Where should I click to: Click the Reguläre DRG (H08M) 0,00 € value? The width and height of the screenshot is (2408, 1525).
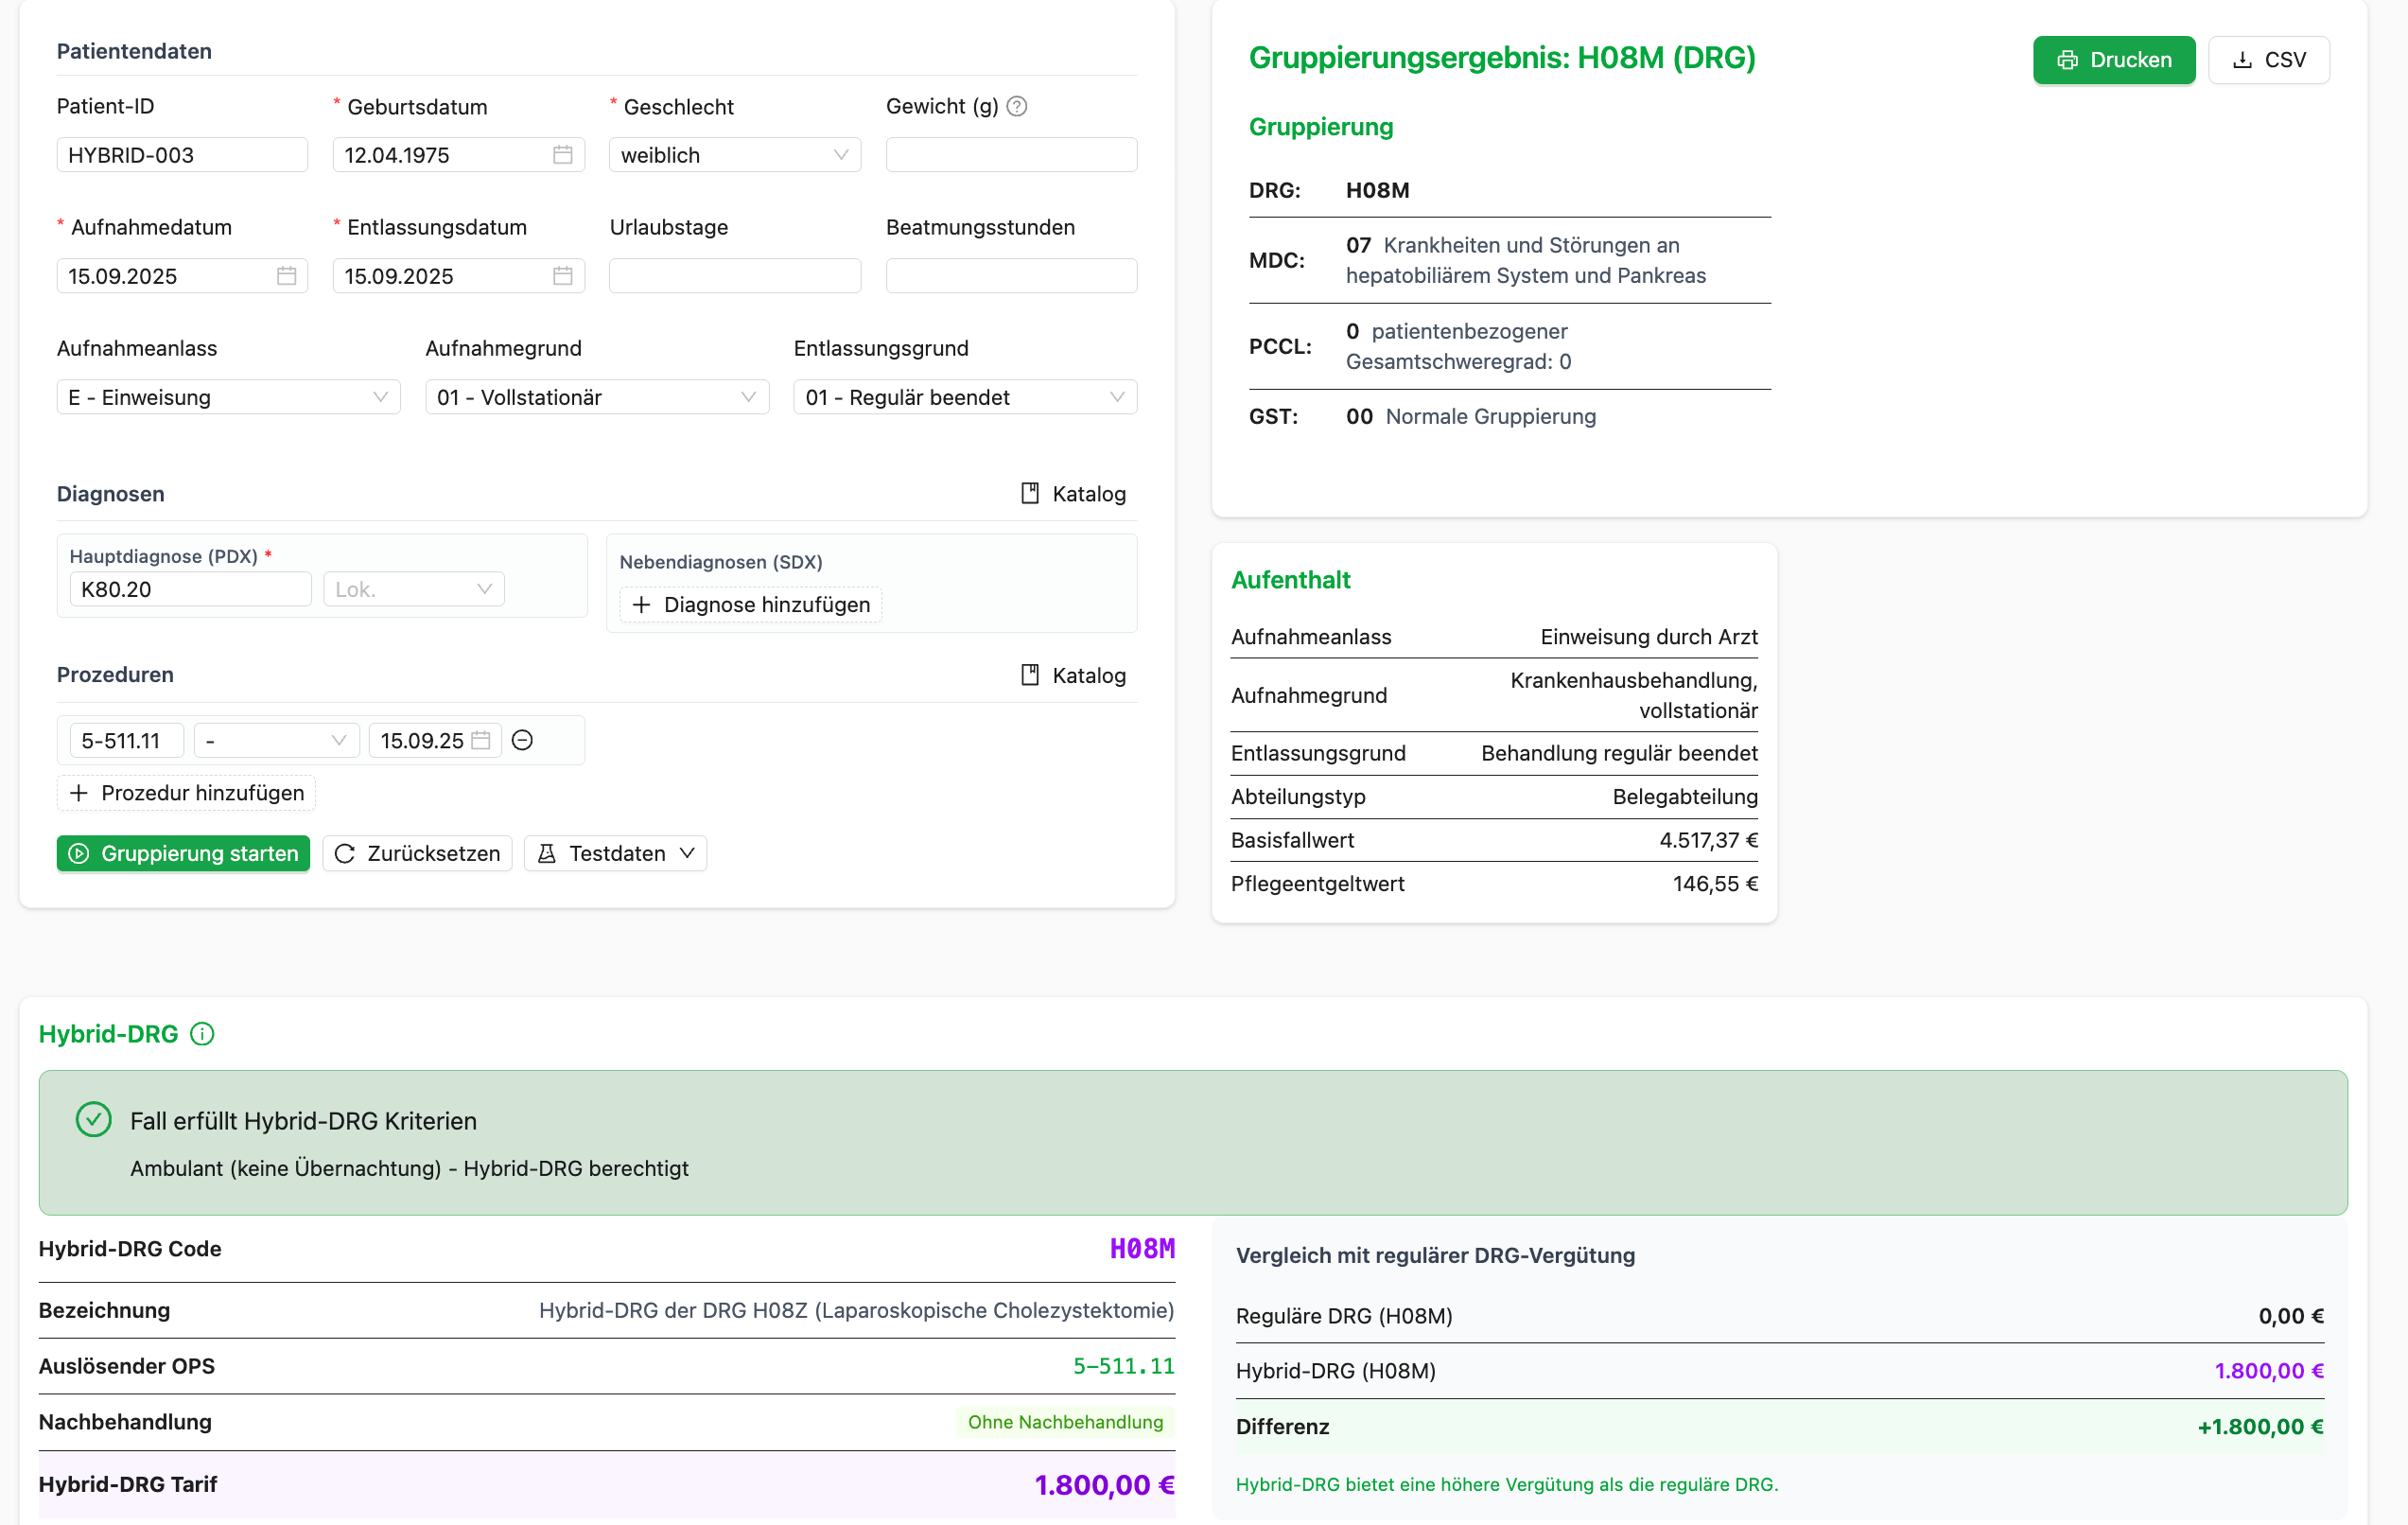pyautogui.click(x=2291, y=1316)
